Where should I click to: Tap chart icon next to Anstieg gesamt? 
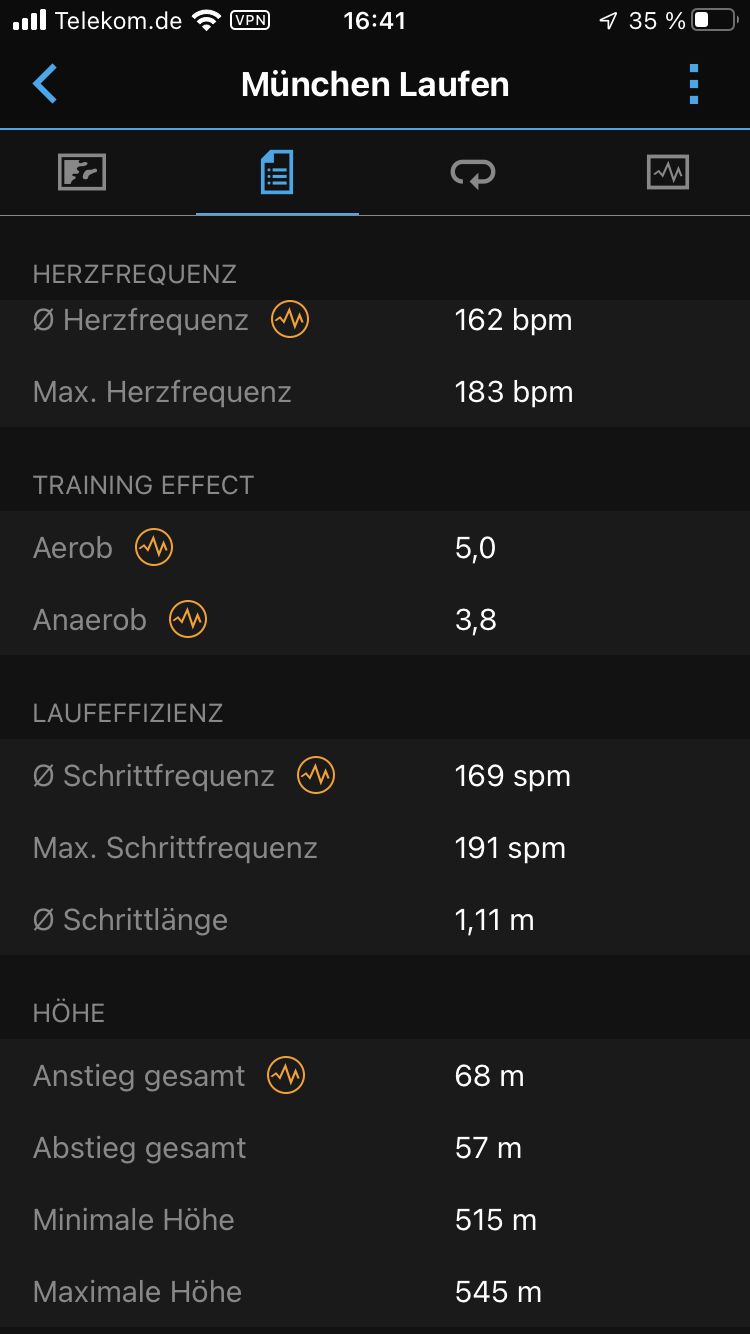[286, 1076]
